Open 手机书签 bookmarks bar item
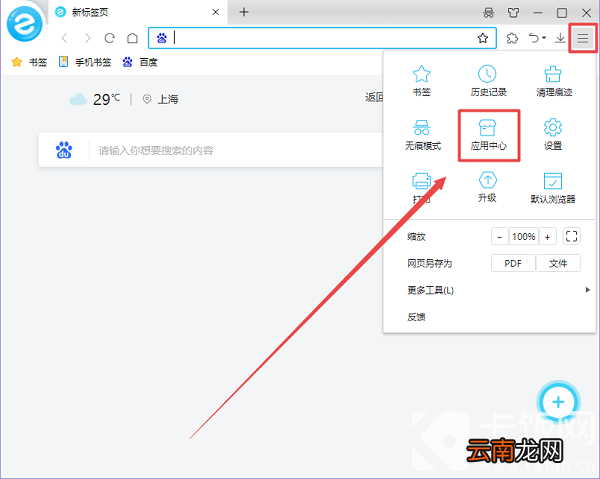The image size is (600, 479). pyautogui.click(x=85, y=62)
